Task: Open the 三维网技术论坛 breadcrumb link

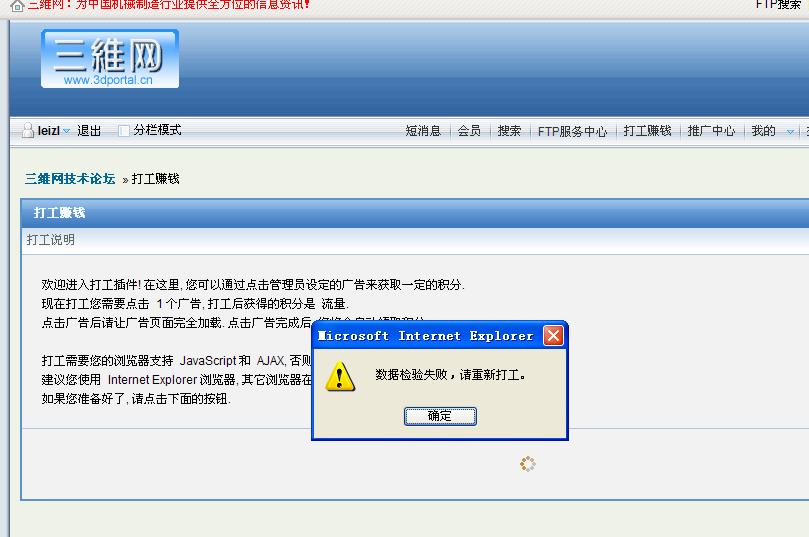Action: coord(70,179)
